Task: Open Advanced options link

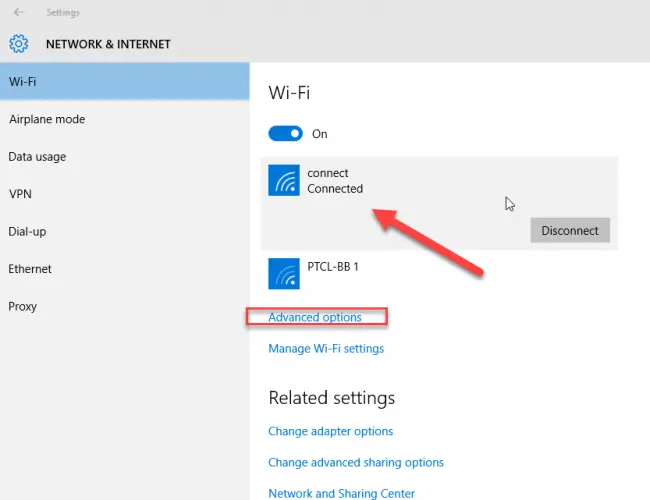Action: (x=315, y=317)
